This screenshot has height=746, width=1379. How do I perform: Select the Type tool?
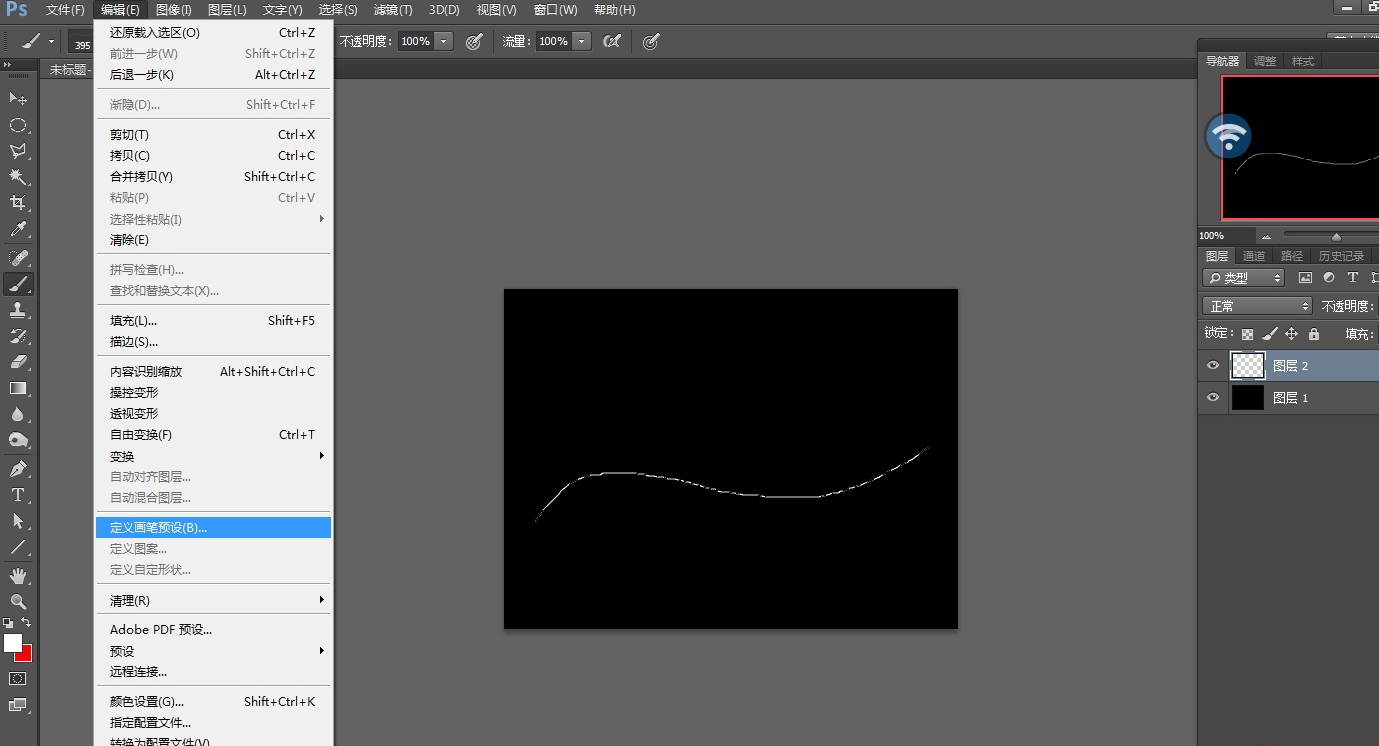tap(18, 495)
